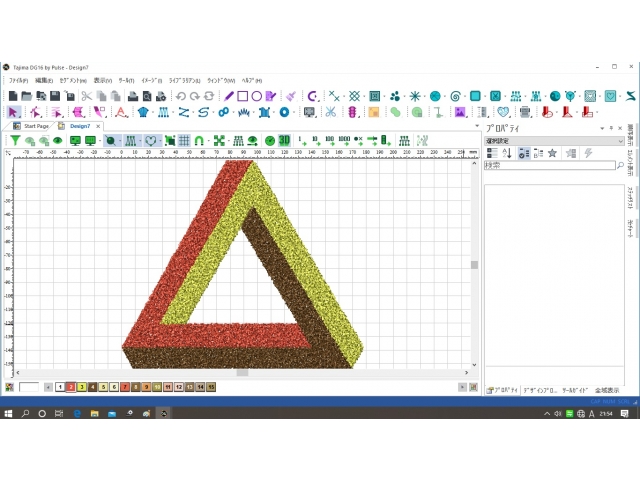
Task: Create a new design with the New file icon
Action: 13,96
